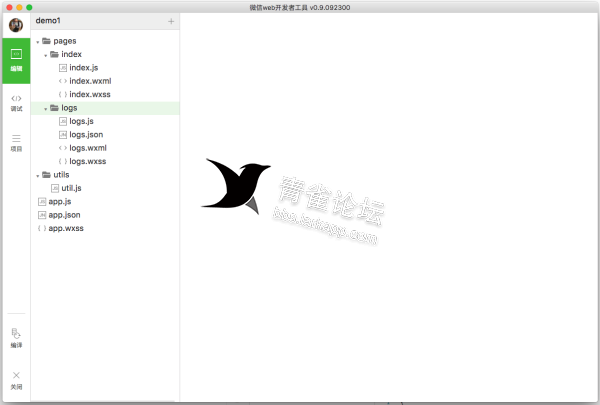Select the pages folder label
The image size is (600, 405).
[x=65, y=41]
